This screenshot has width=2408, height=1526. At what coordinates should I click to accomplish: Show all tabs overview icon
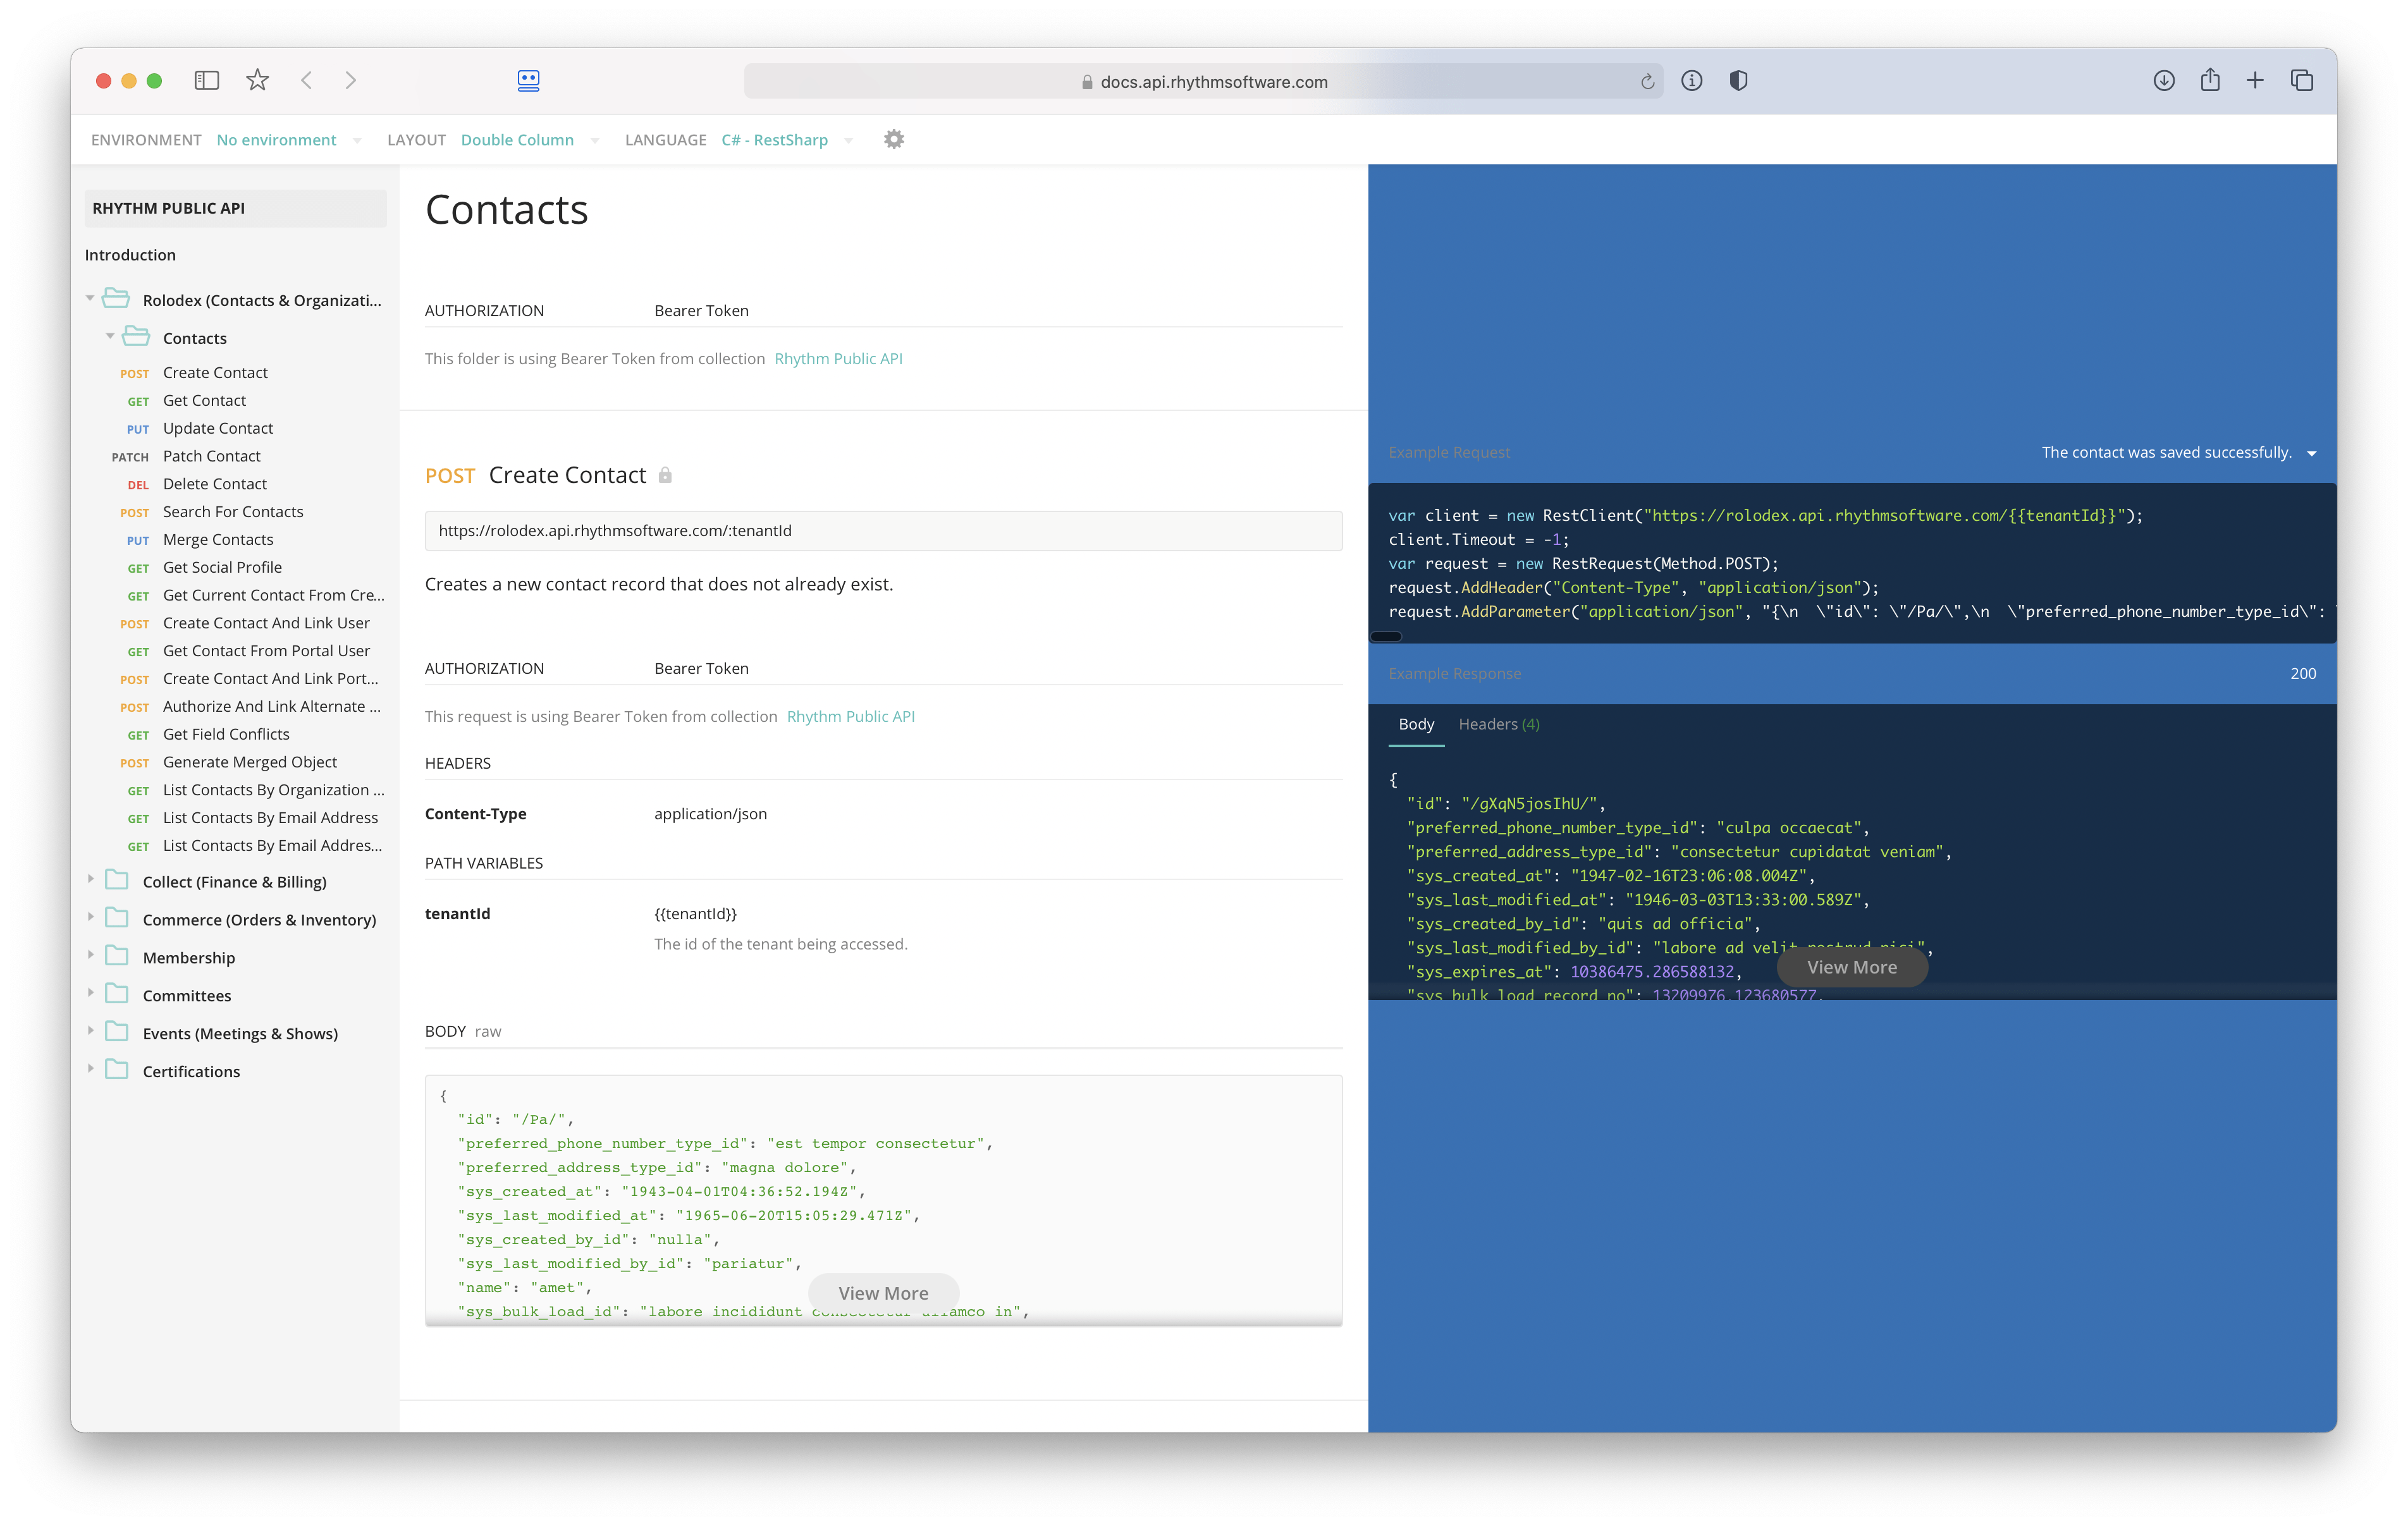click(x=2302, y=81)
